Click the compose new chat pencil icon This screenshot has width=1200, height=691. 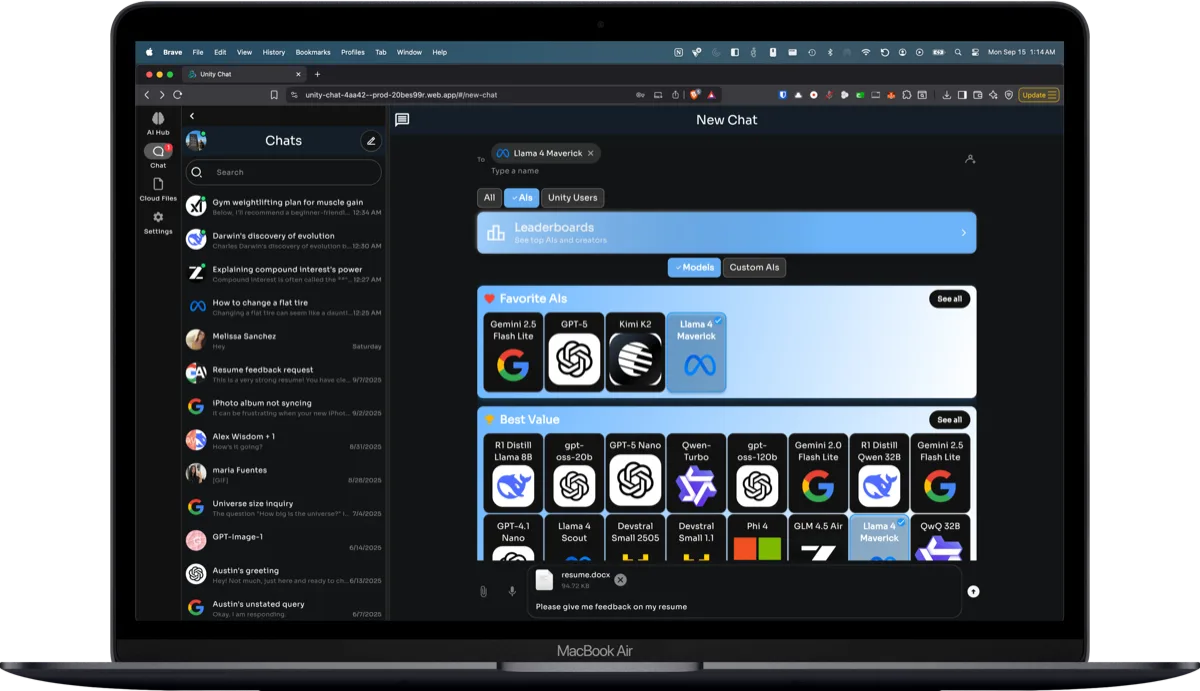371,141
